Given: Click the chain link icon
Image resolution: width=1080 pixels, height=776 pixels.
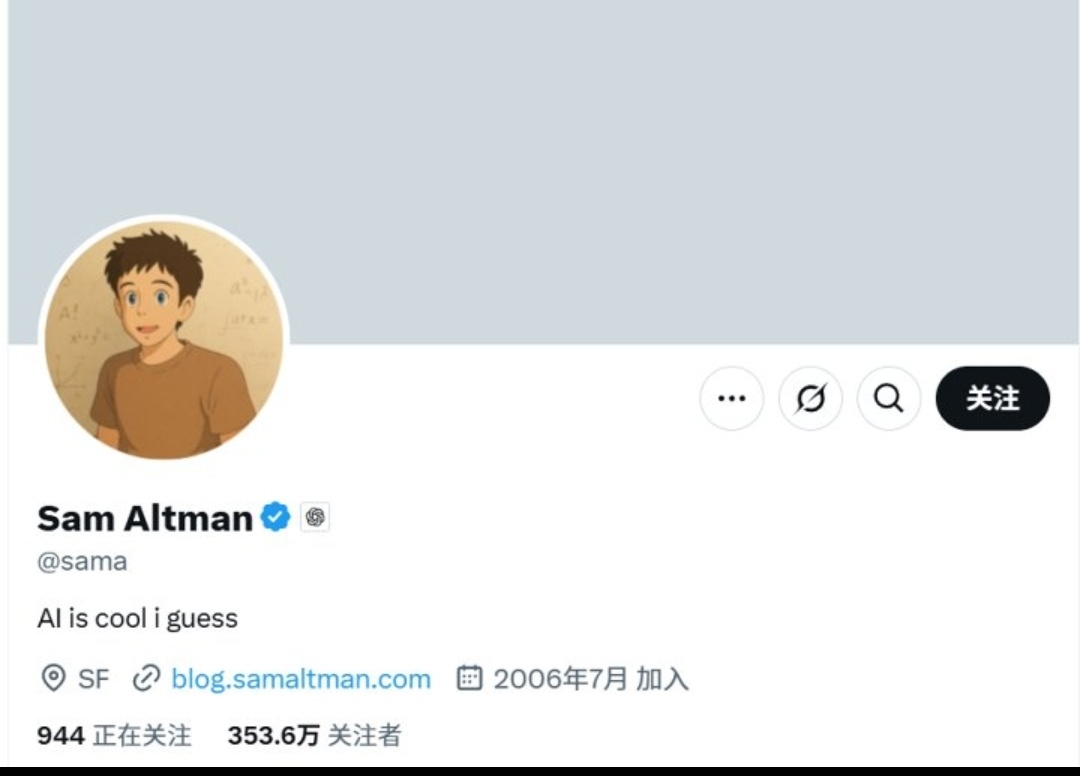Looking at the screenshot, I should tap(147, 679).
